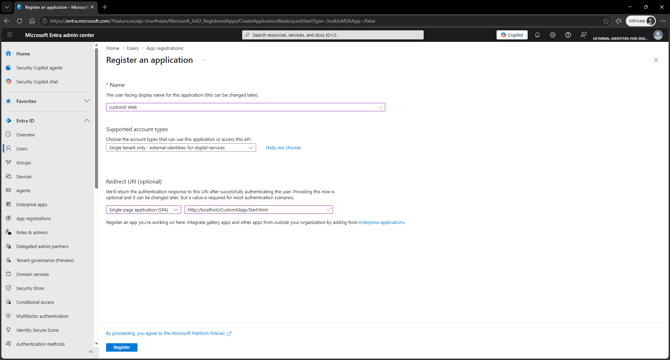
Task: Close the Register an application blade
Action: (x=656, y=60)
